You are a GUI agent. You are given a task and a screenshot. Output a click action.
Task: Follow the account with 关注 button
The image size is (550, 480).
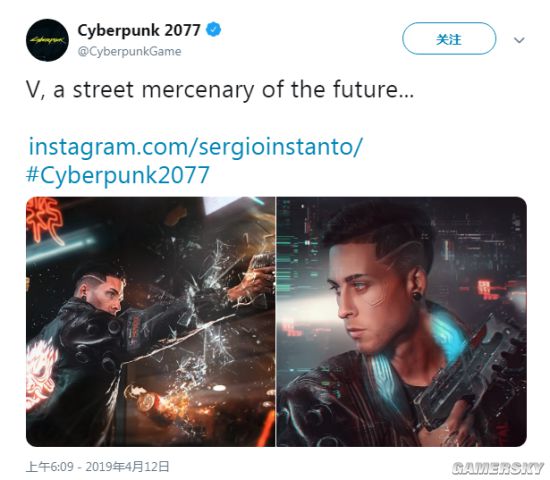[449, 39]
